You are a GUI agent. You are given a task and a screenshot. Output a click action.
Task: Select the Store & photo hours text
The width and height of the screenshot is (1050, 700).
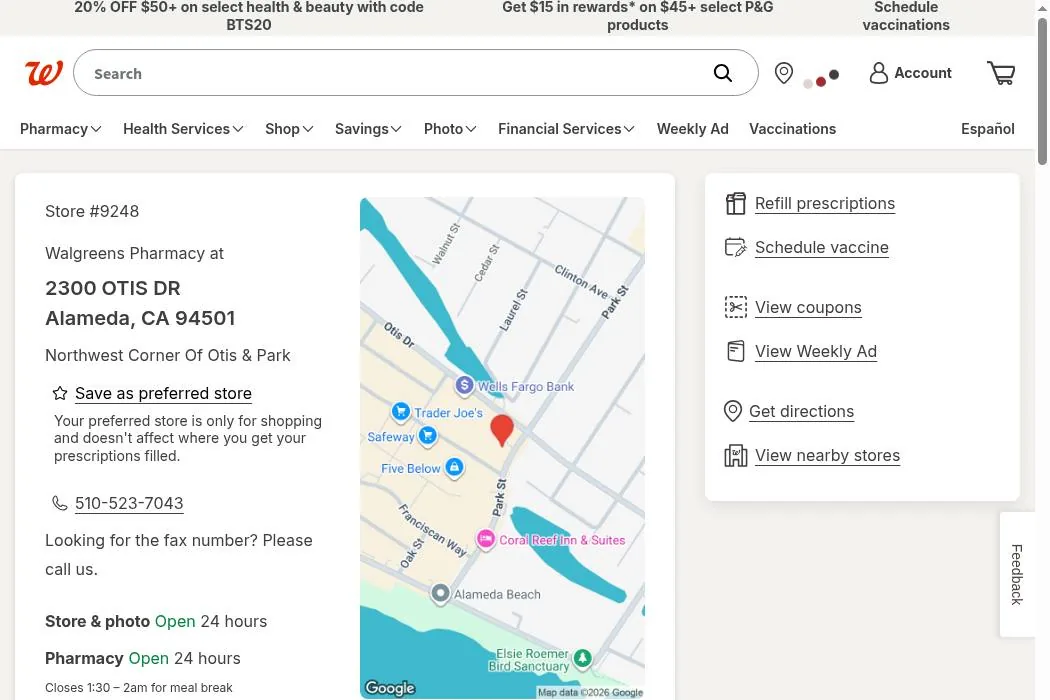pos(156,622)
